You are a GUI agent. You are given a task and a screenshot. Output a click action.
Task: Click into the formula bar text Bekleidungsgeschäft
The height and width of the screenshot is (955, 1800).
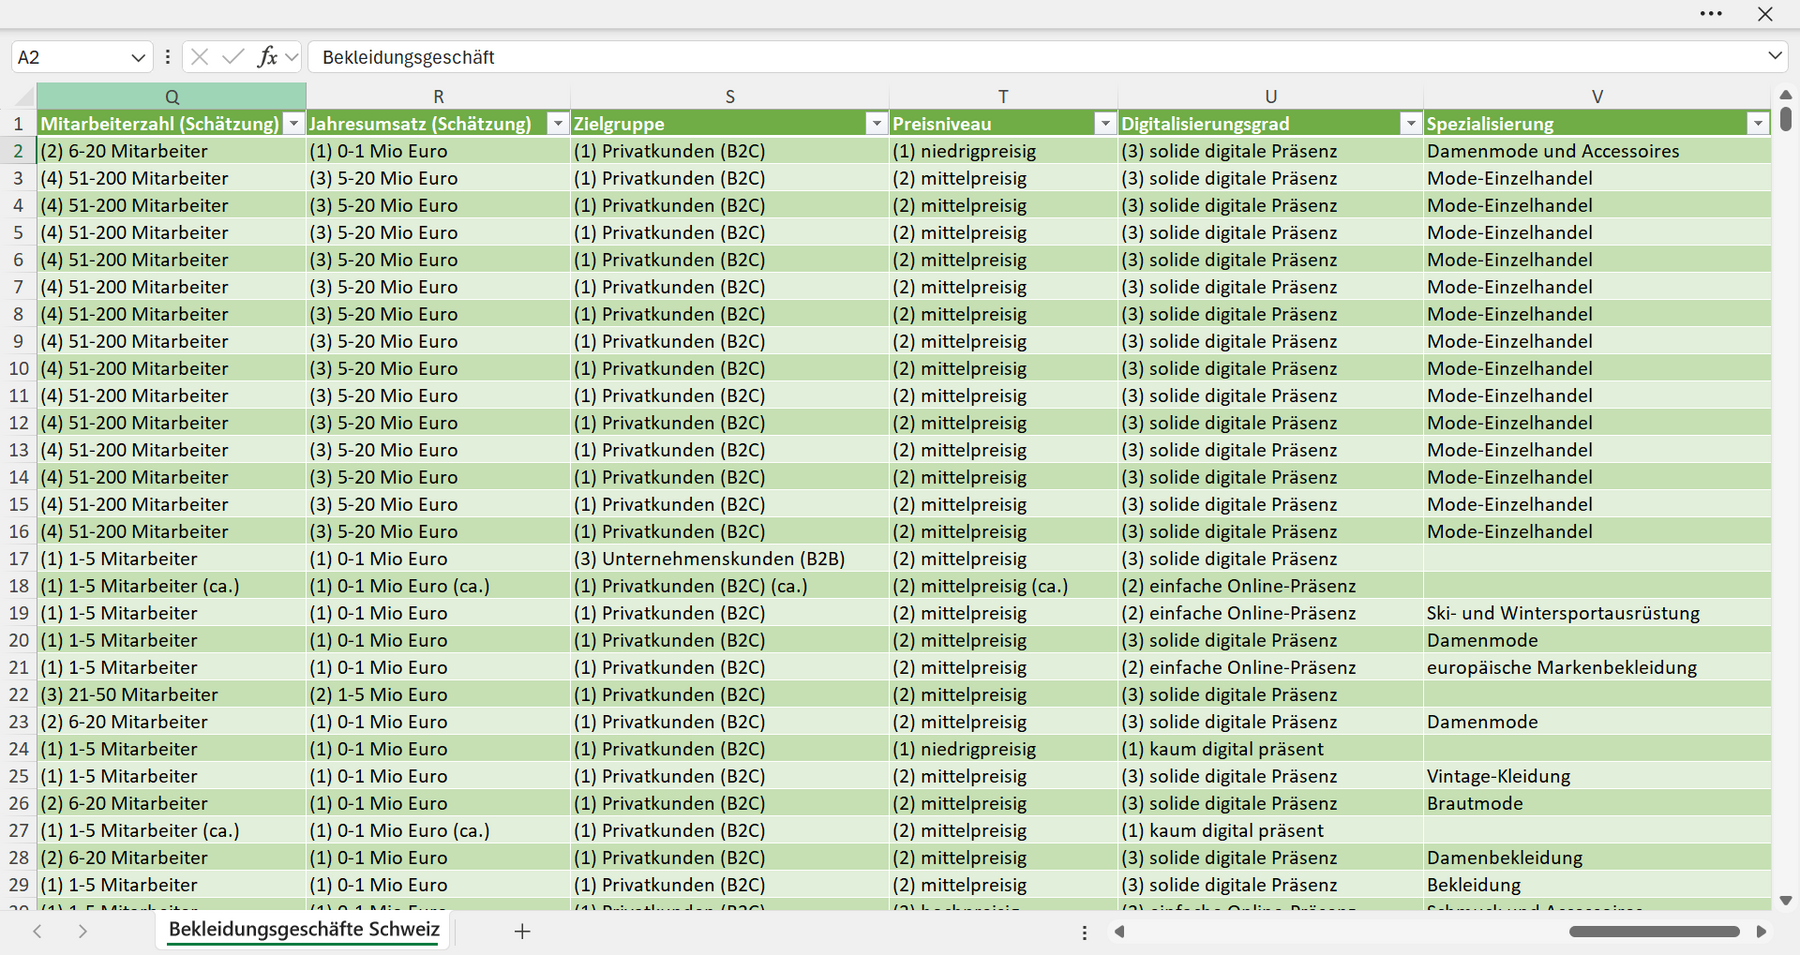(408, 57)
